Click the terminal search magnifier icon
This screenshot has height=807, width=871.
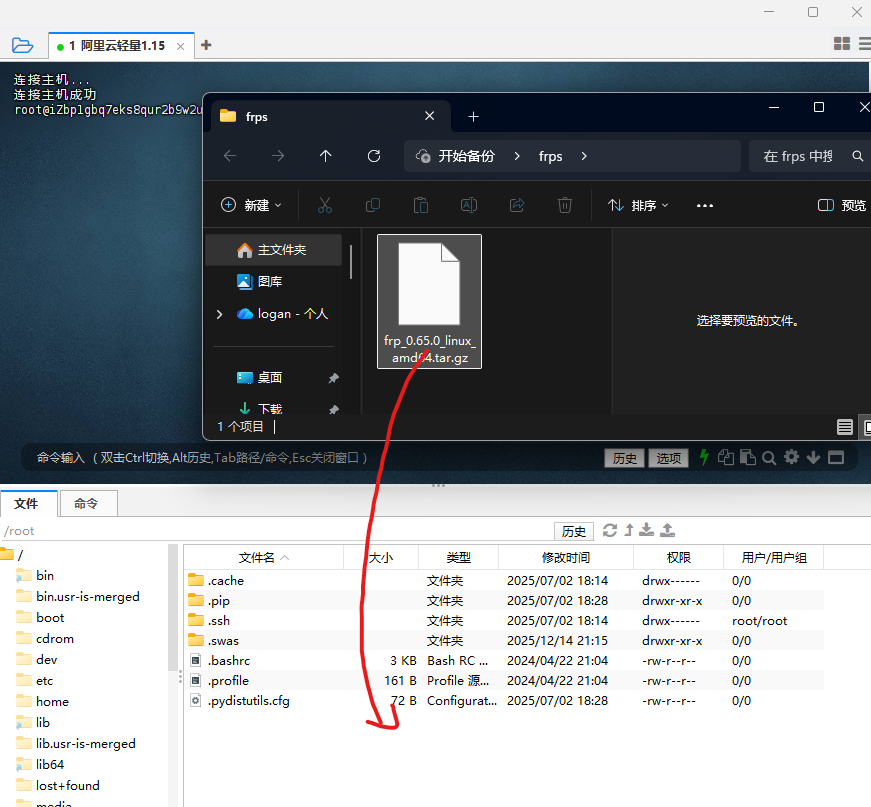pyautogui.click(x=769, y=457)
